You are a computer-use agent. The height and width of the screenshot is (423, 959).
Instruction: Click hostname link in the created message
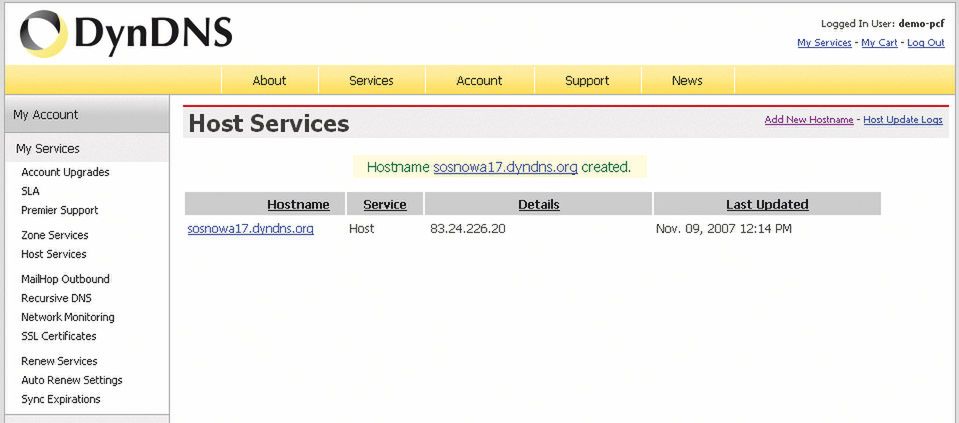(505, 167)
